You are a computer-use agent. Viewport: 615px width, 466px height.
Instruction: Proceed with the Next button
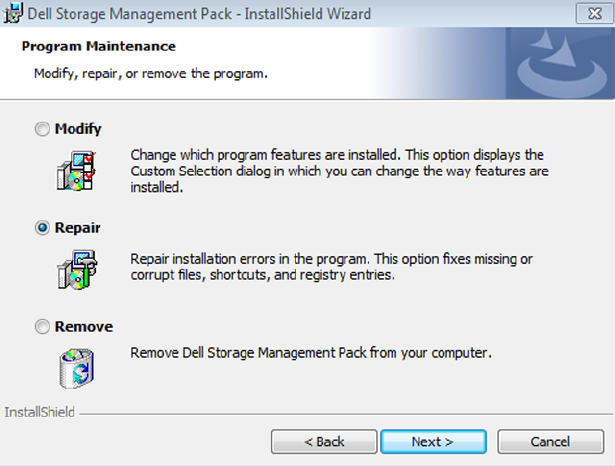pyautogui.click(x=434, y=441)
